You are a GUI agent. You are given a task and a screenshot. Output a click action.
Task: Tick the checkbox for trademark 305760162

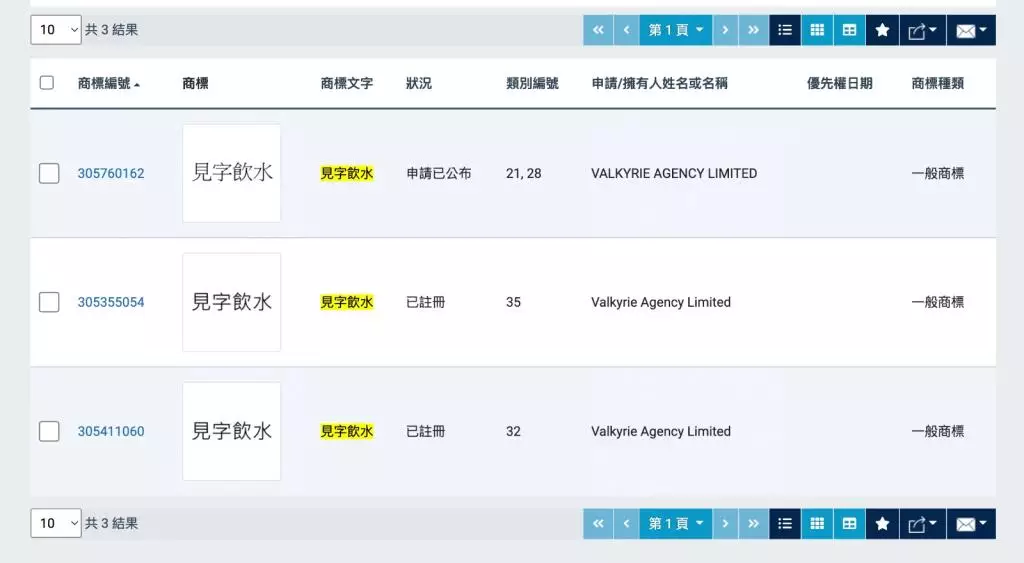(x=49, y=173)
